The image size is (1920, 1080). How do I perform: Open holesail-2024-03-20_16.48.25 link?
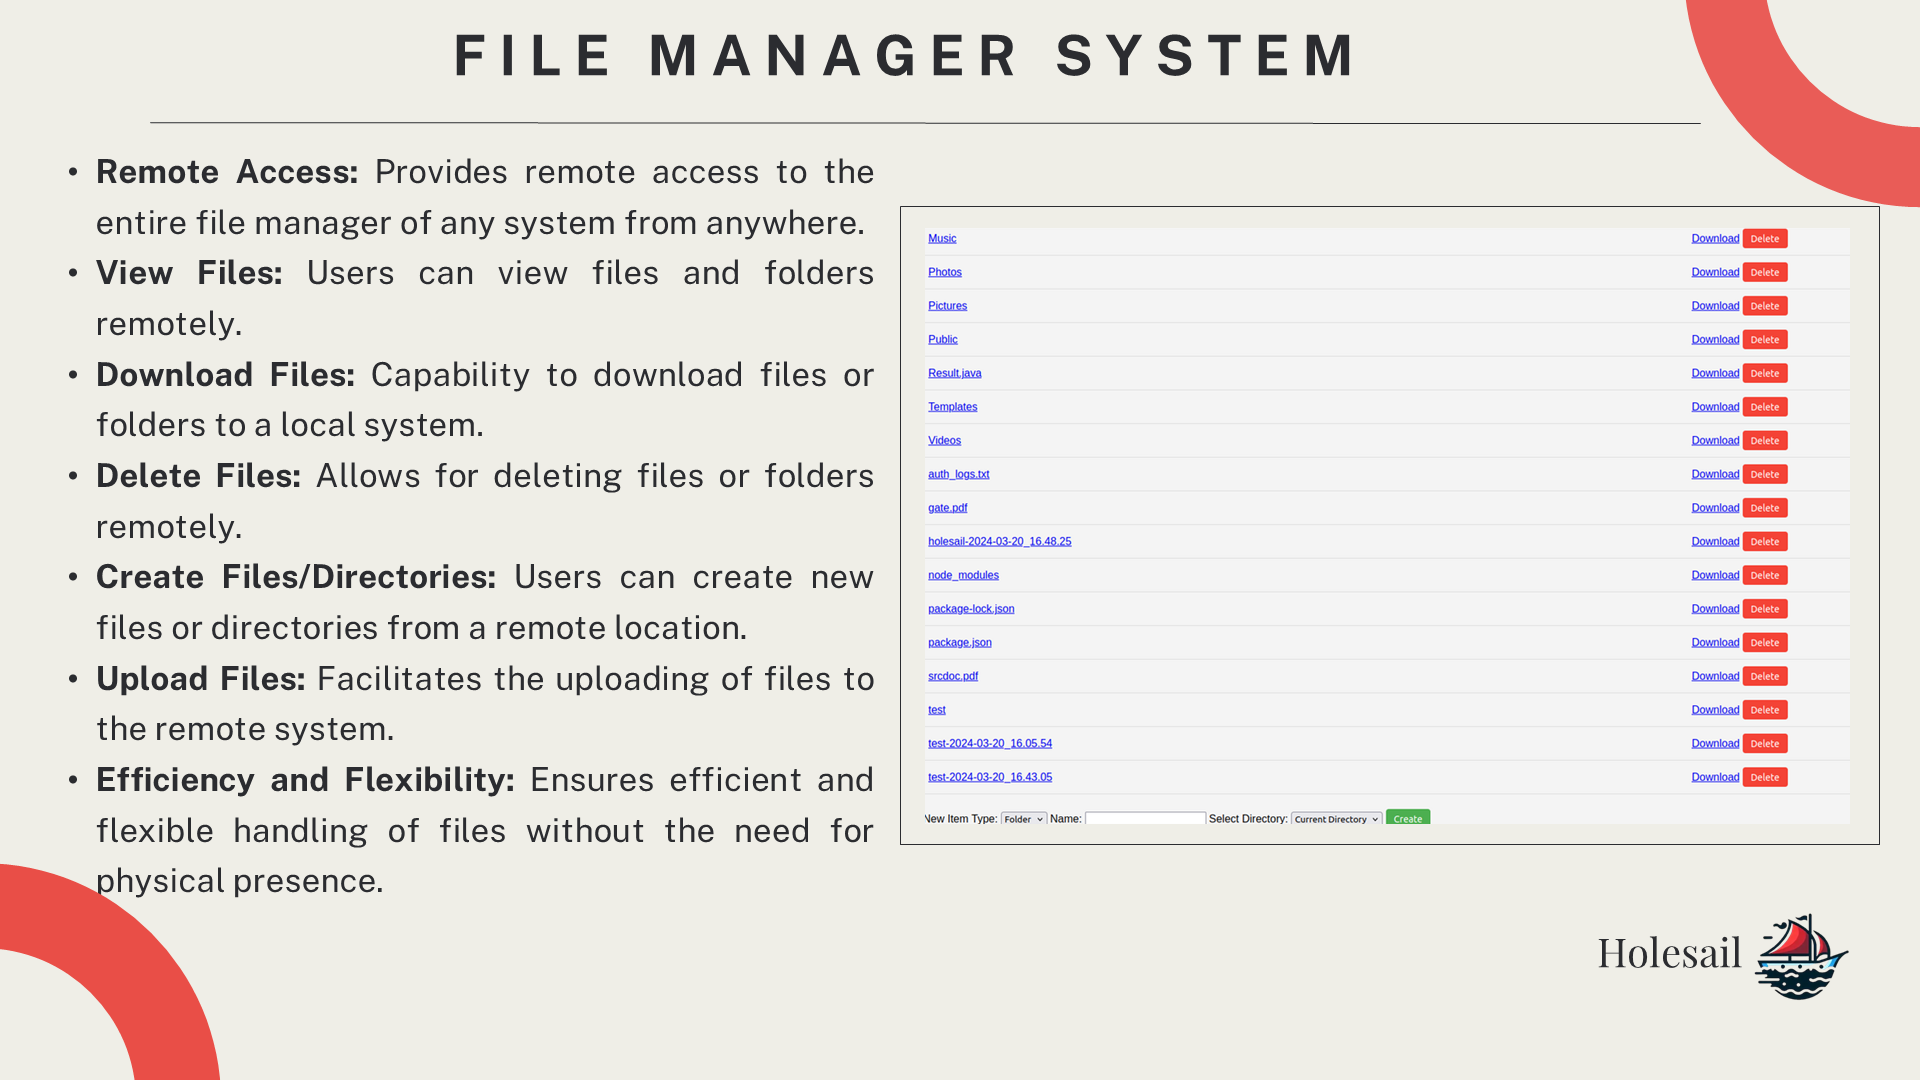point(1000,542)
